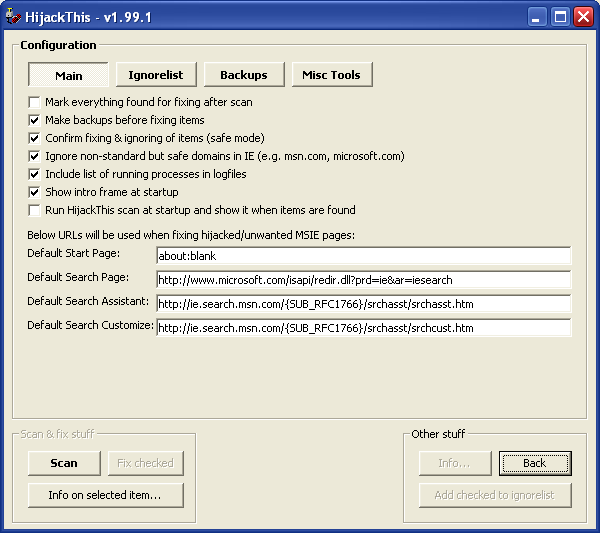Image resolution: width=600 pixels, height=533 pixels.
Task: Enable Run HijackThis scan at startup
Action: click(34, 210)
